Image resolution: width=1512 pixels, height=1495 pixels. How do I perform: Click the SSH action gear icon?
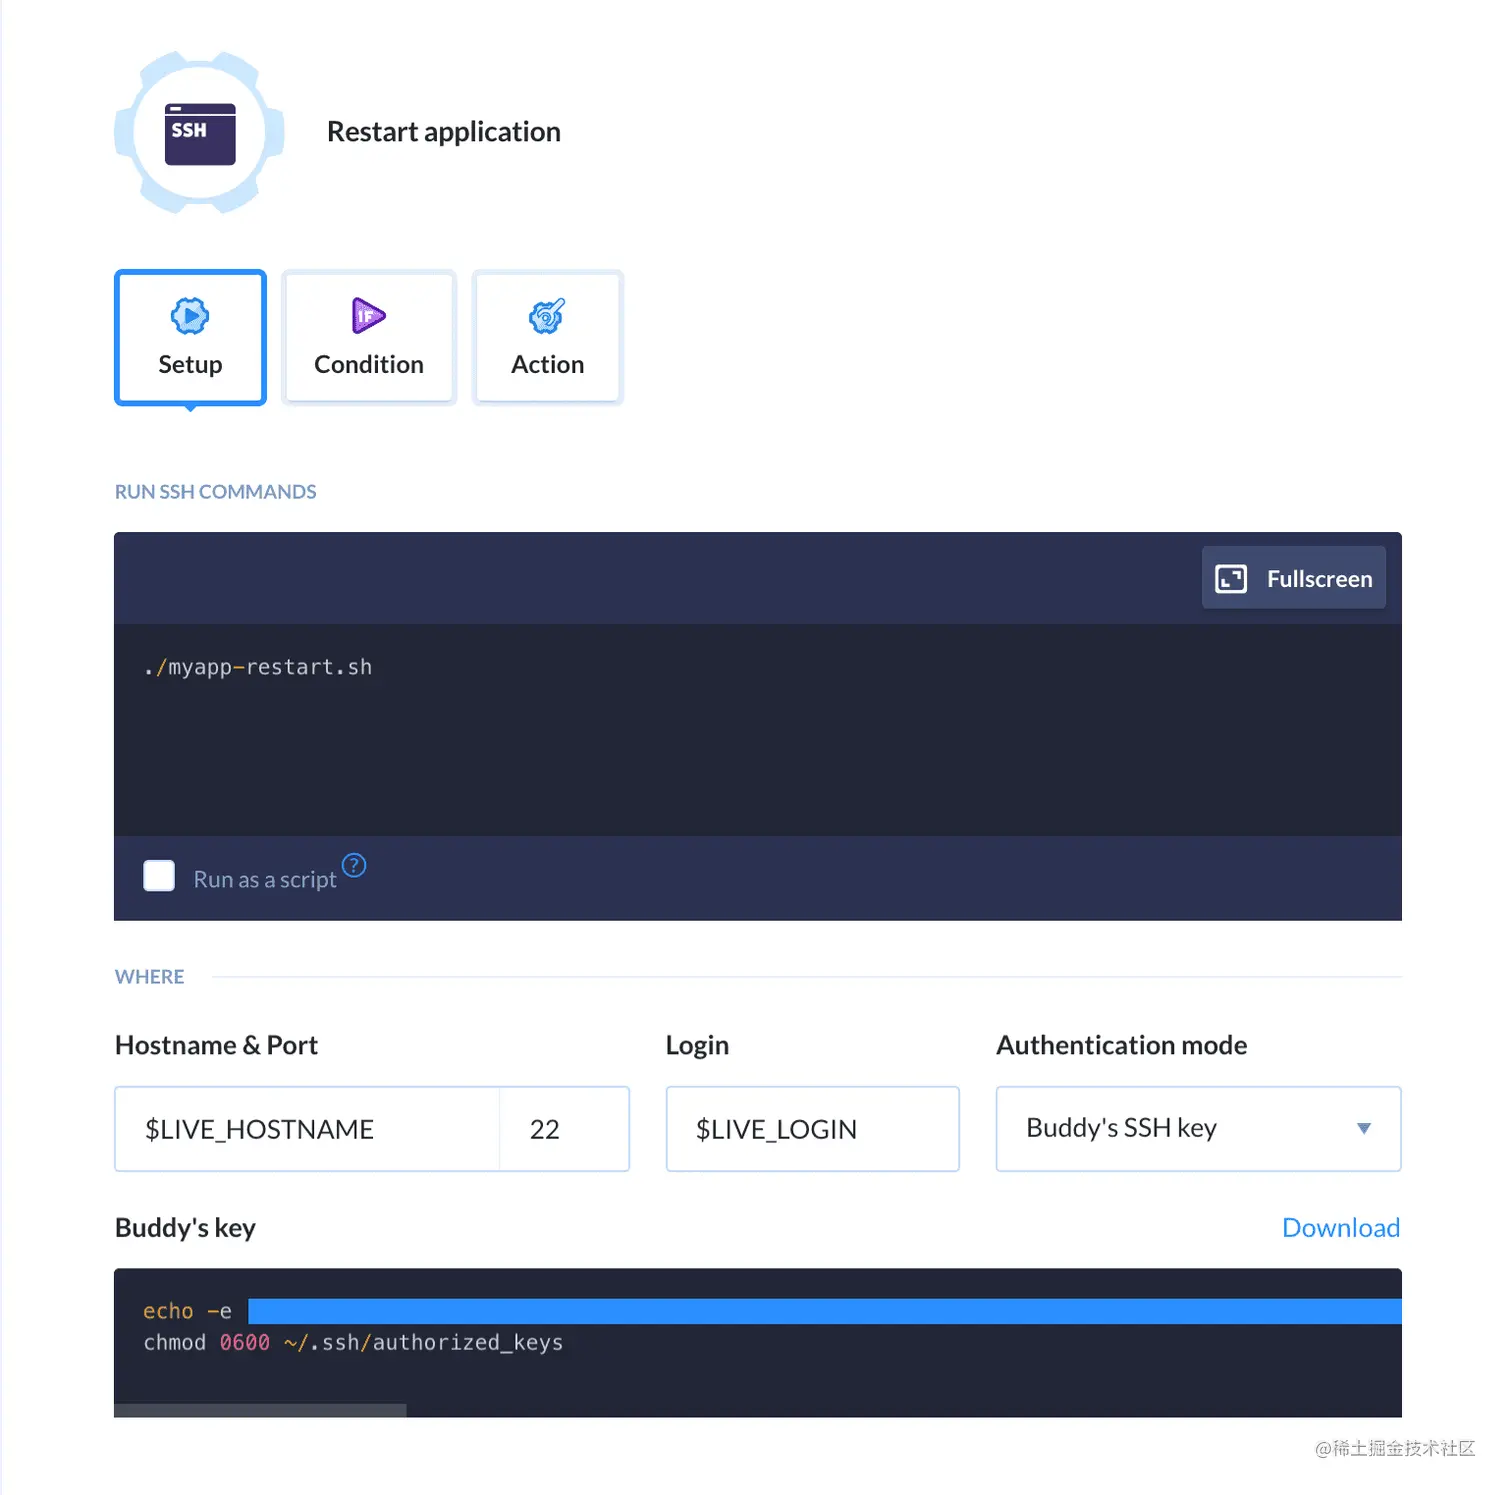click(x=200, y=133)
